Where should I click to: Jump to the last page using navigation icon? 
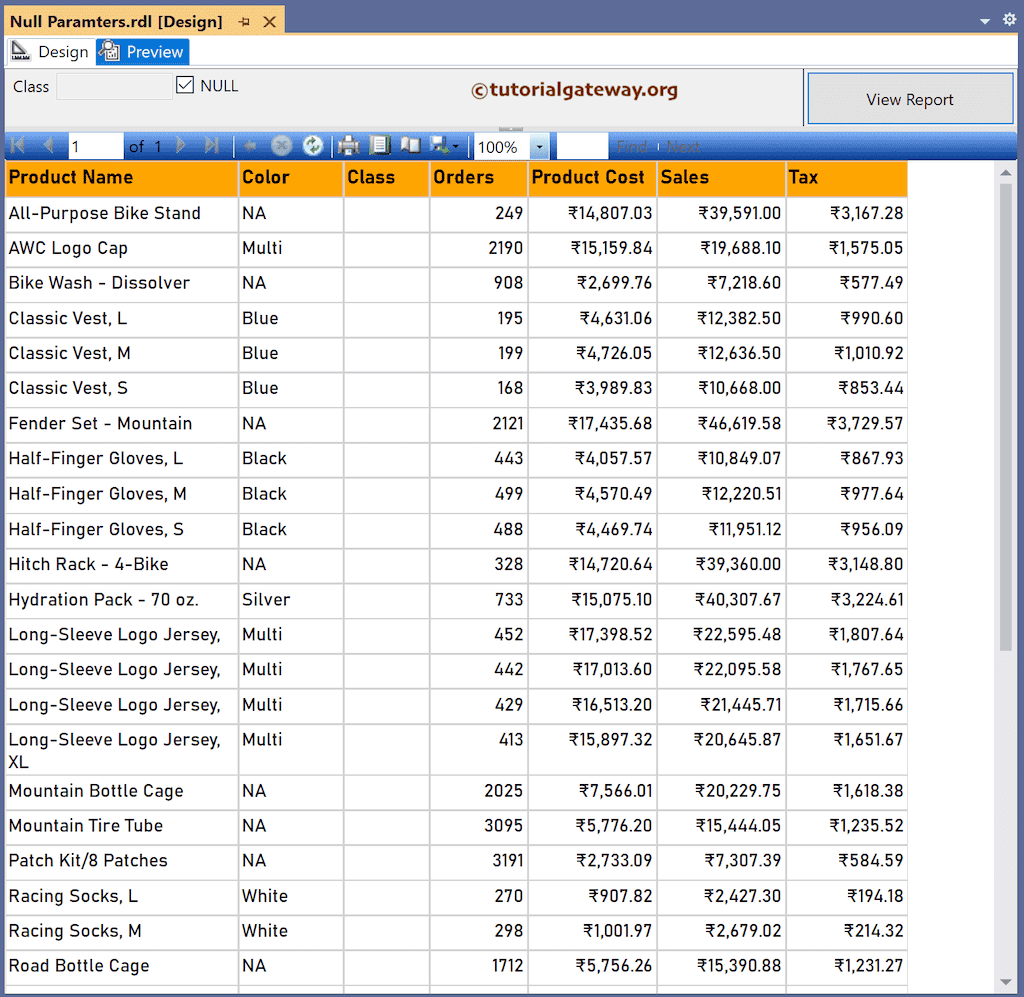212,146
